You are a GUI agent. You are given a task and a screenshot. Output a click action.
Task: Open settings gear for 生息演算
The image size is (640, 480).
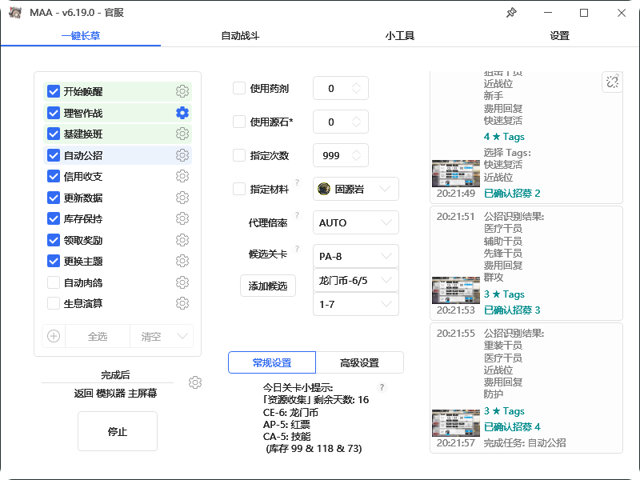click(x=182, y=303)
